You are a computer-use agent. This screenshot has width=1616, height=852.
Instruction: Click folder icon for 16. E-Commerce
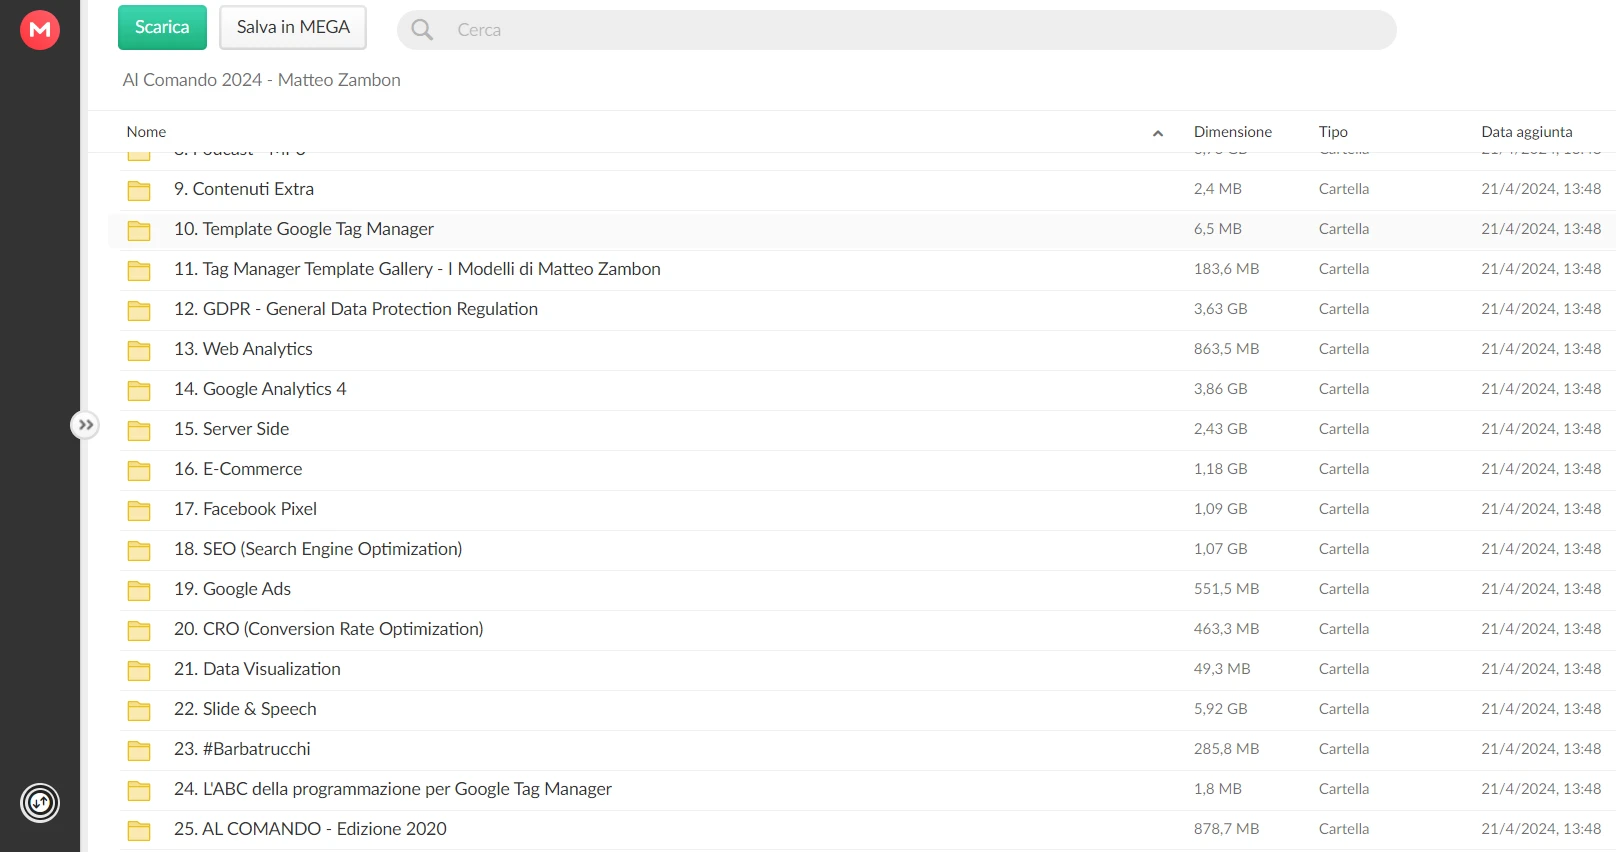[x=139, y=470]
